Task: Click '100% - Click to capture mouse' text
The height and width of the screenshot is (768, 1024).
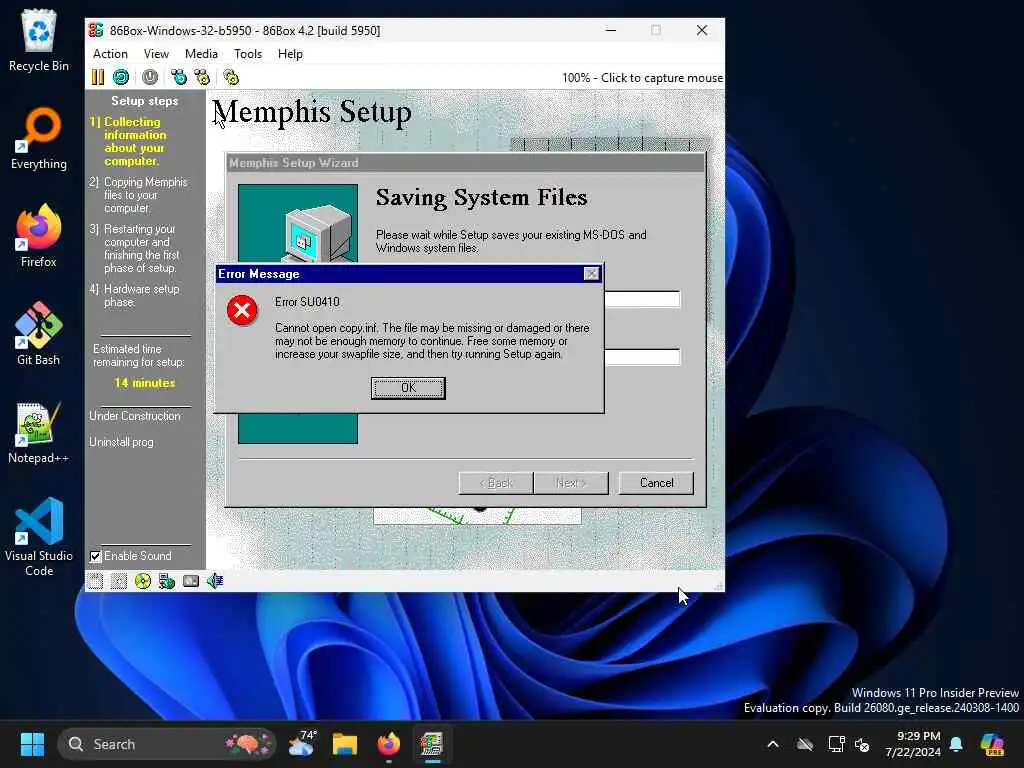Action: [643, 78]
